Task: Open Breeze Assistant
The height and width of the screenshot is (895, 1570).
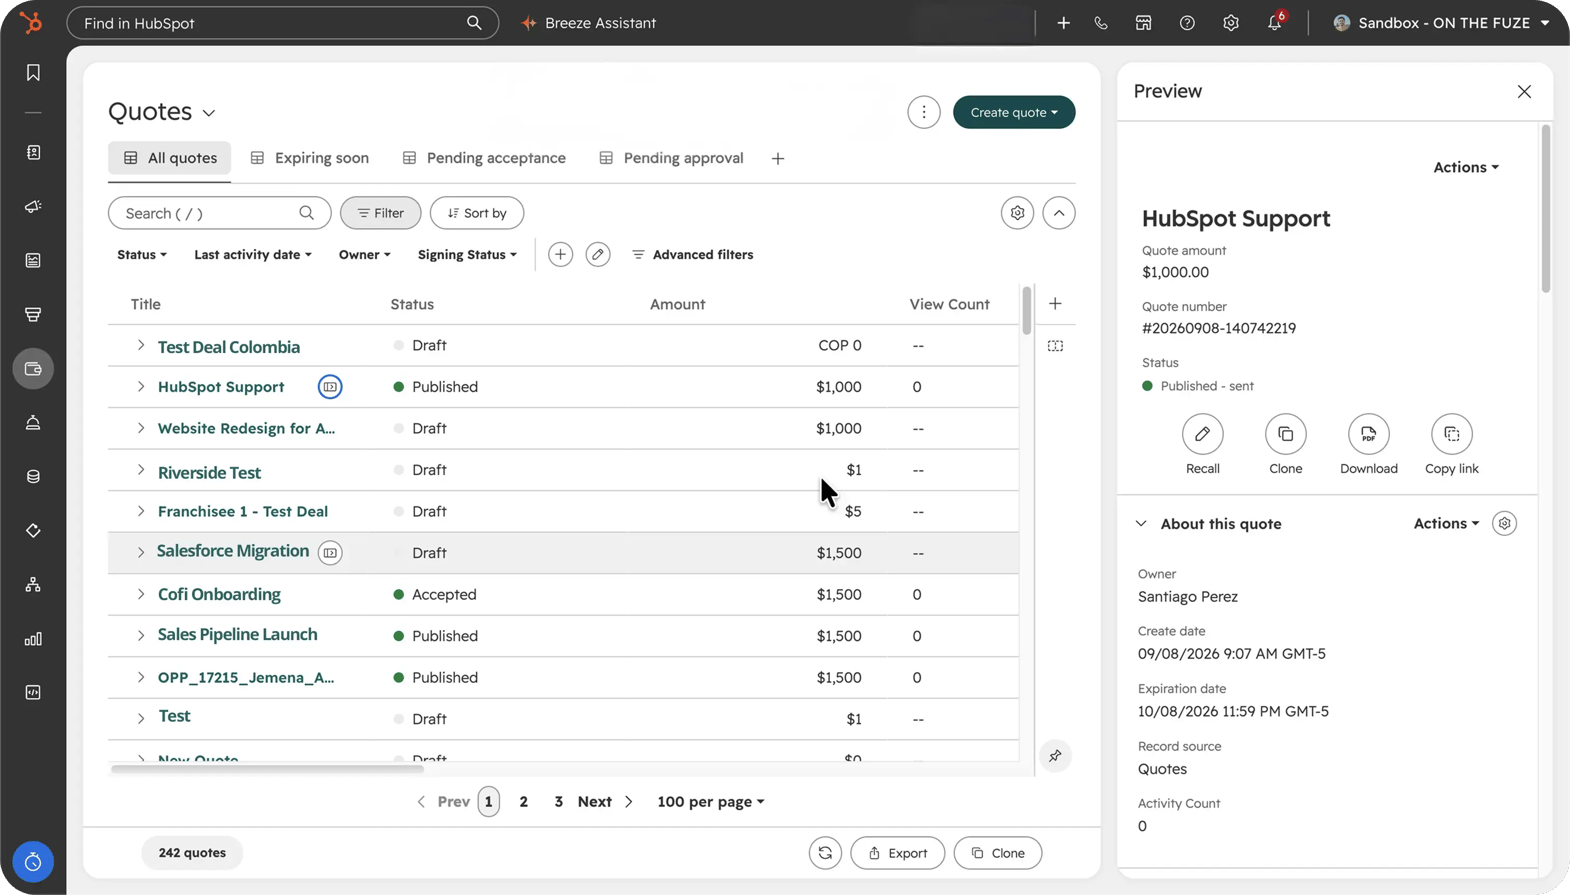Action: 589,23
